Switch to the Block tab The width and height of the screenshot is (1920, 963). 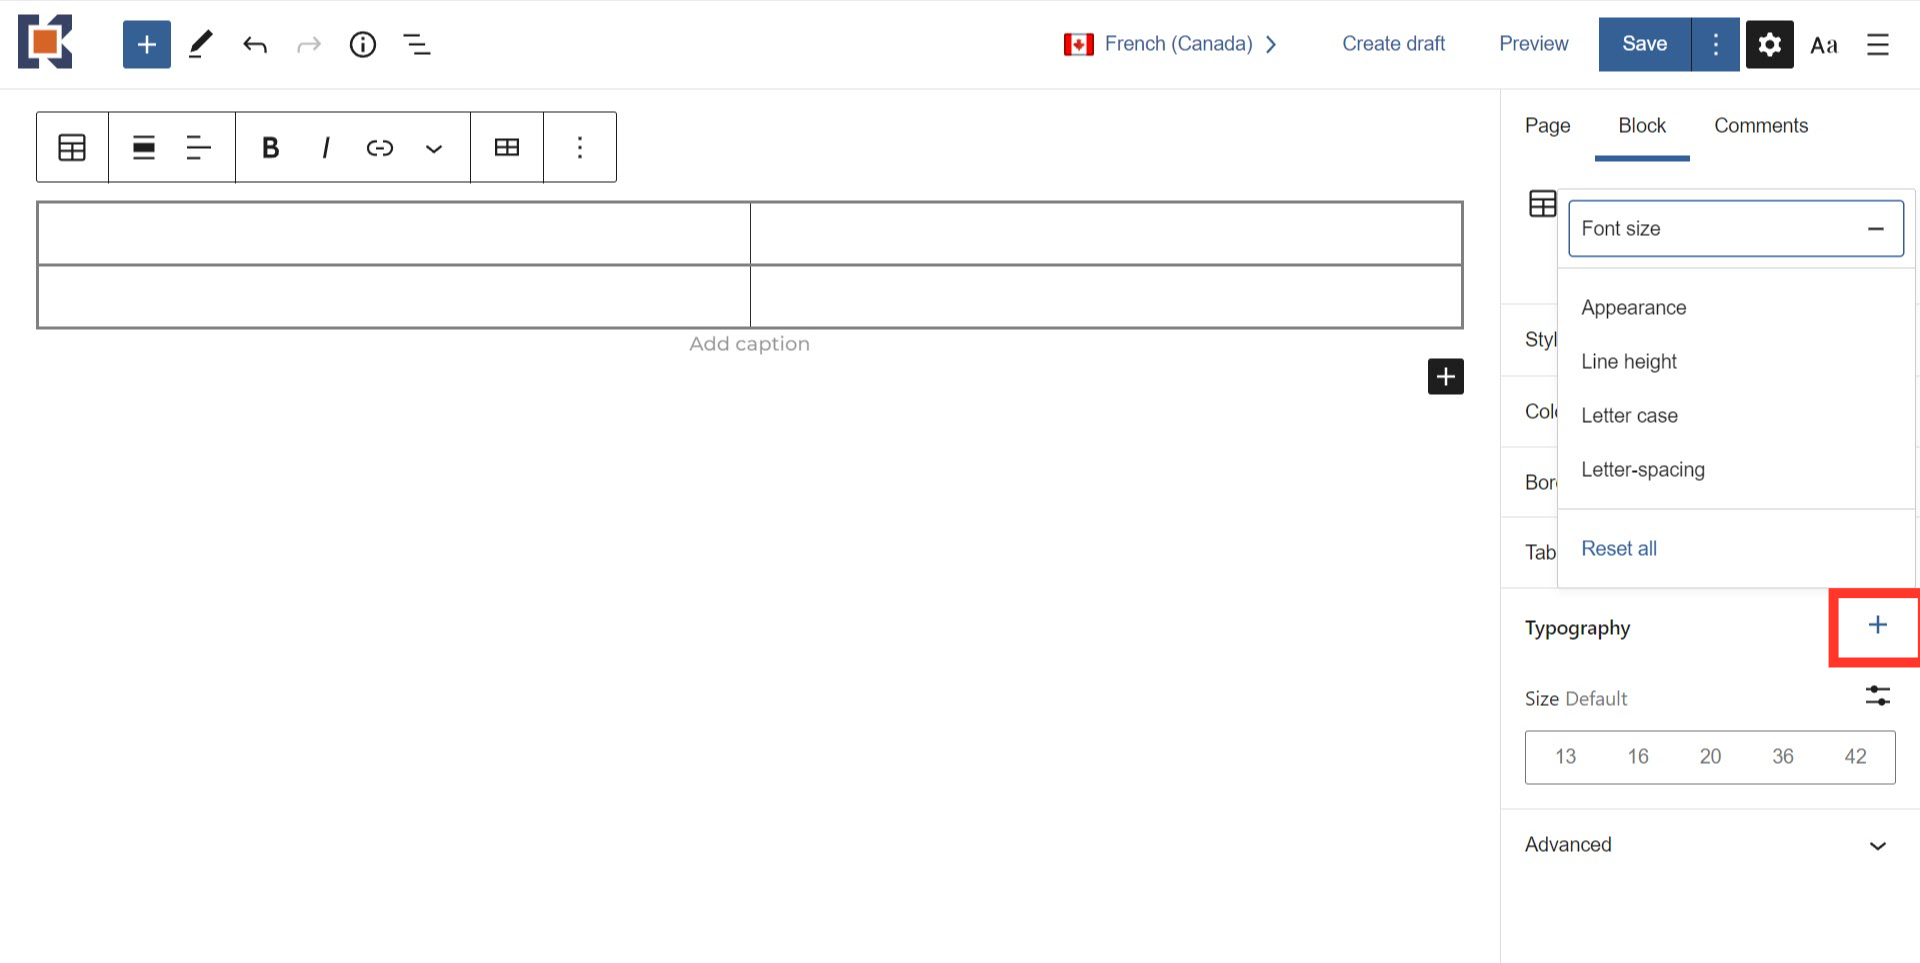click(1642, 126)
